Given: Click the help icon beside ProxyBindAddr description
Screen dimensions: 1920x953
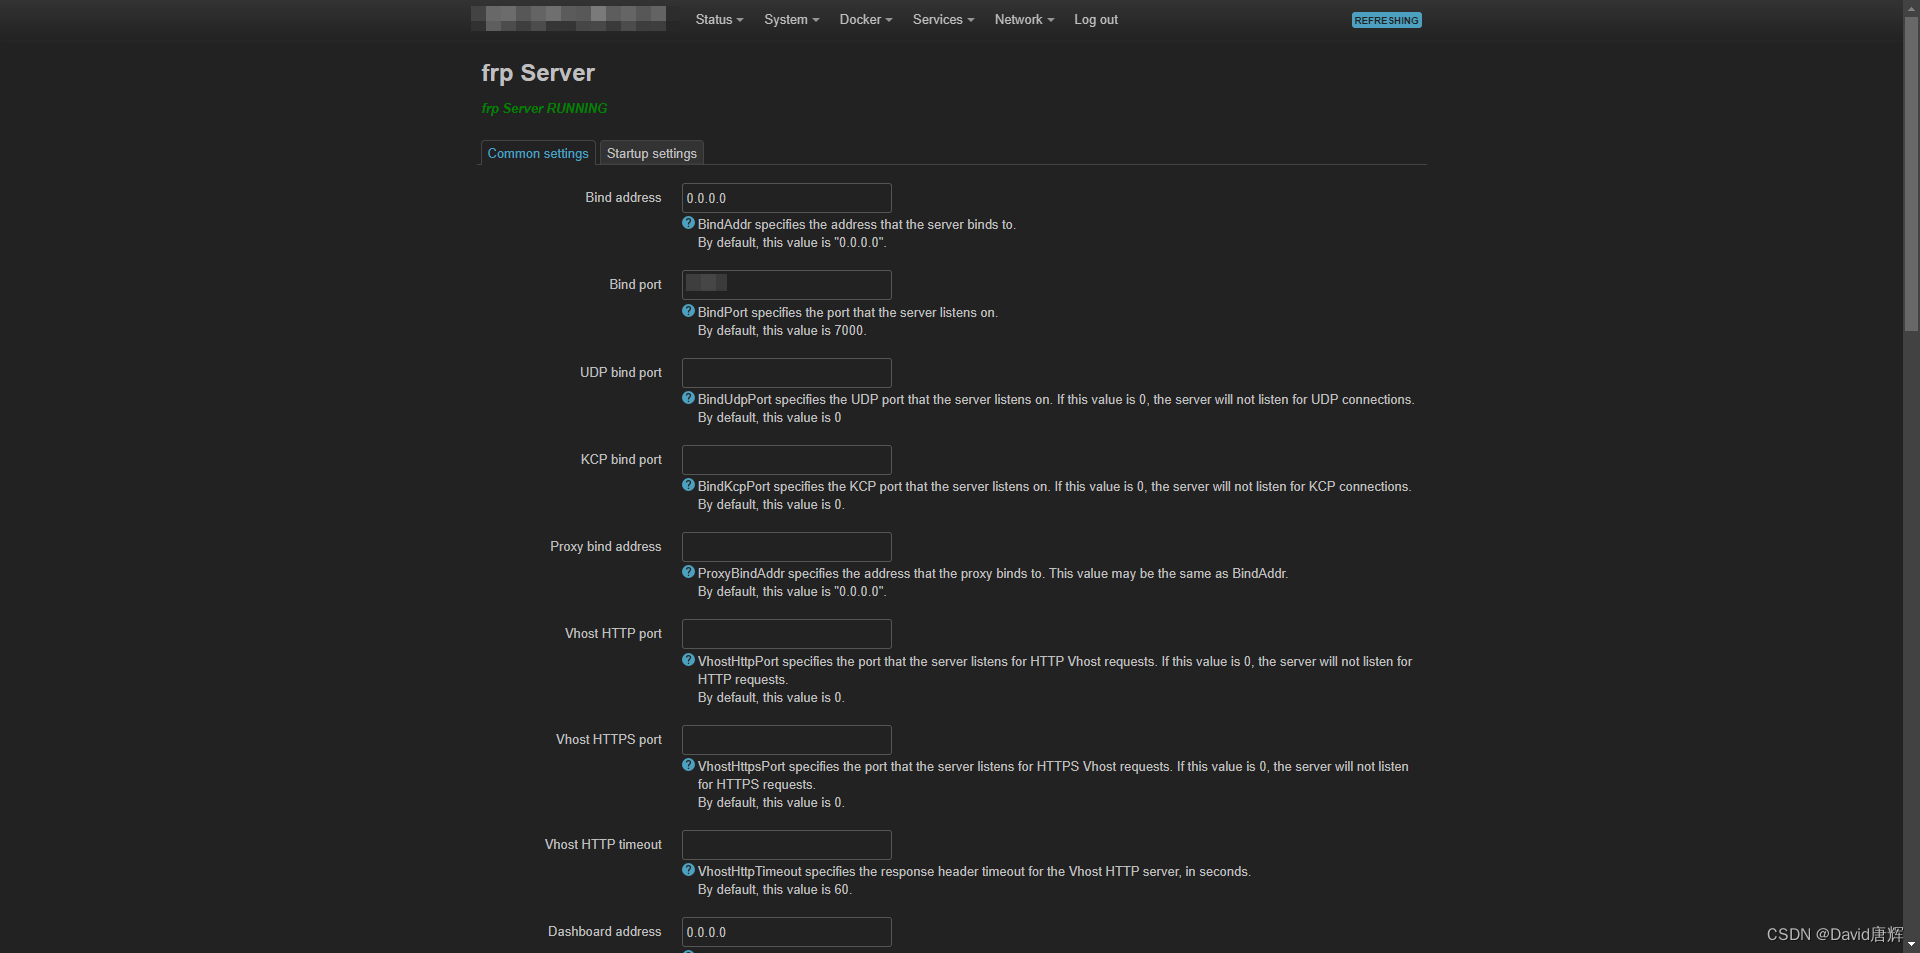Looking at the screenshot, I should (688, 572).
